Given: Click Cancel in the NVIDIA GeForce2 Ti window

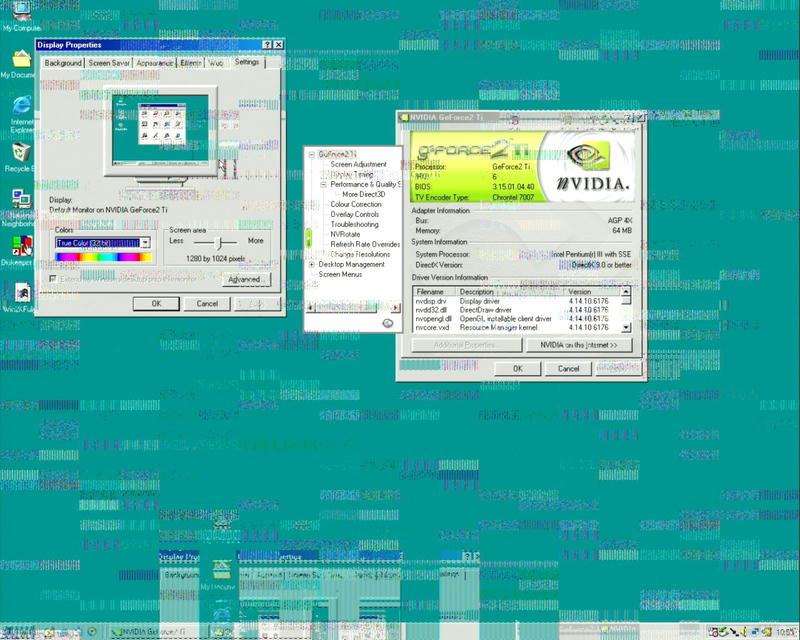Looking at the screenshot, I should (568, 368).
